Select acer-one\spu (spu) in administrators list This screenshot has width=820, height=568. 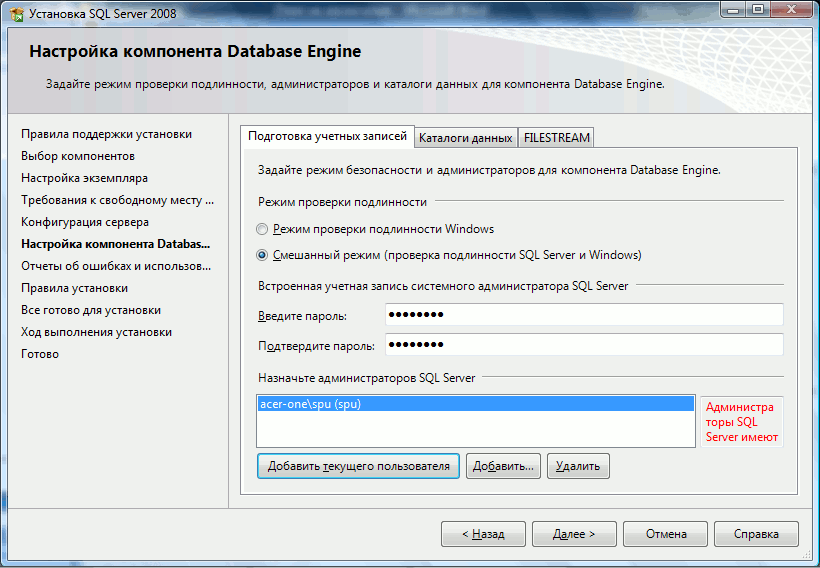[475, 404]
